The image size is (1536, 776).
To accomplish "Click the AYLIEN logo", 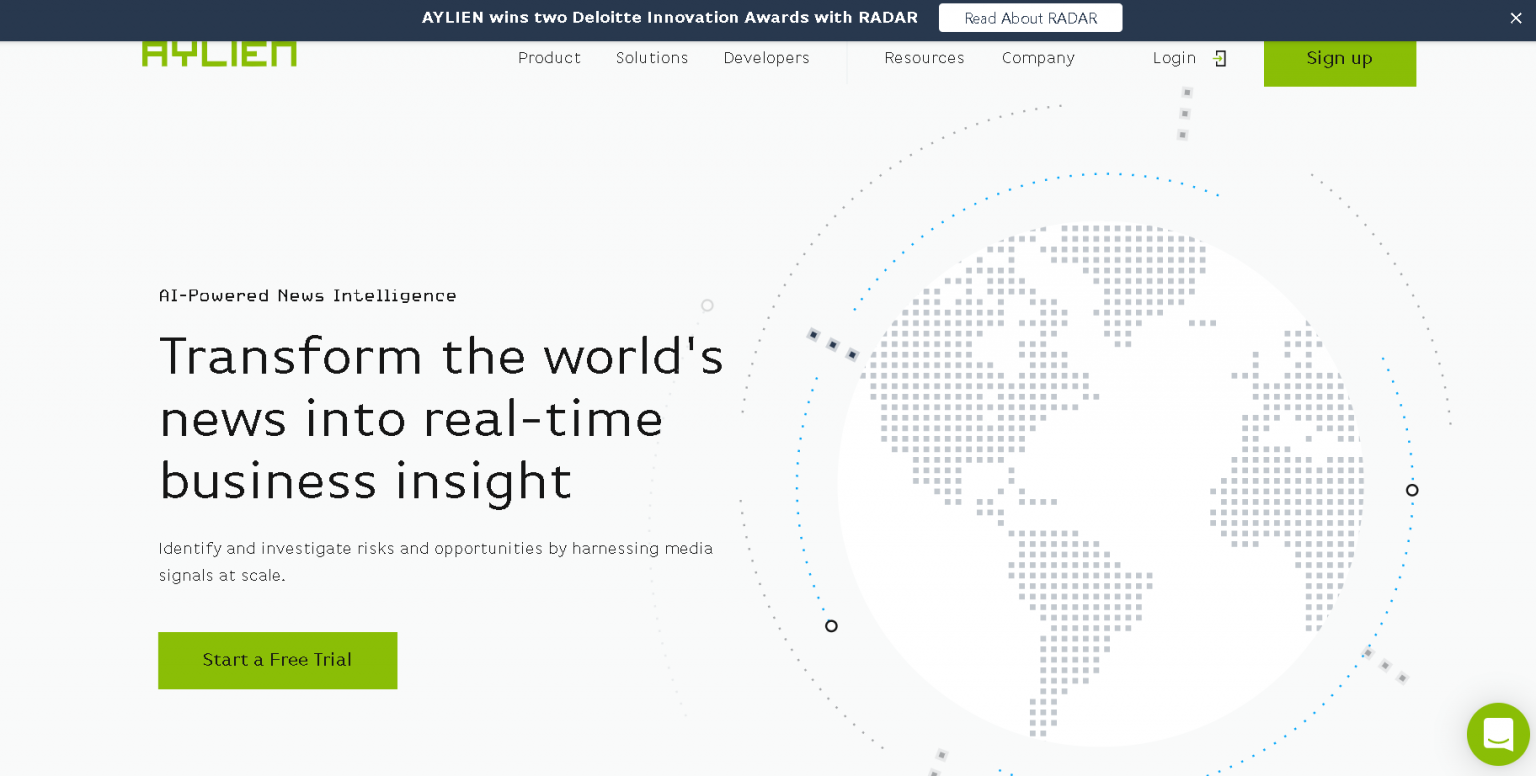I will (x=218, y=52).
